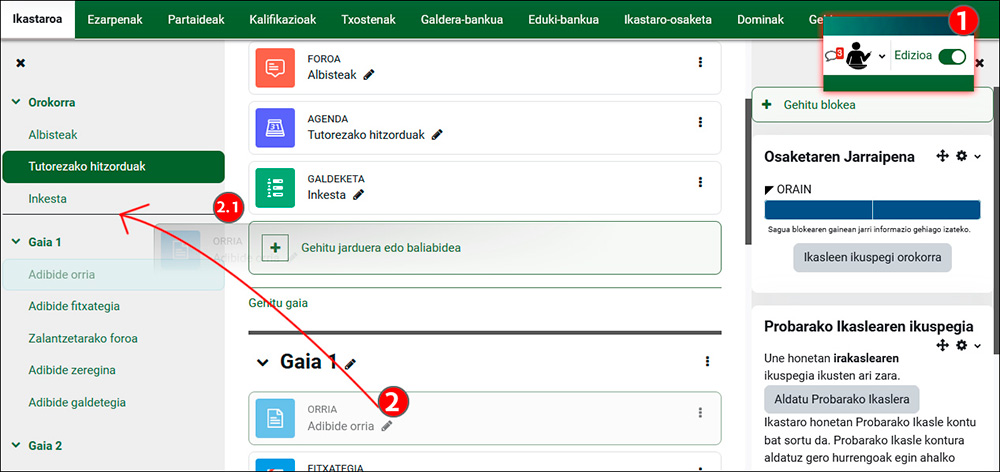Collapse the Gaia 1 heading chevron
The image size is (1000, 472).
(x=262, y=362)
